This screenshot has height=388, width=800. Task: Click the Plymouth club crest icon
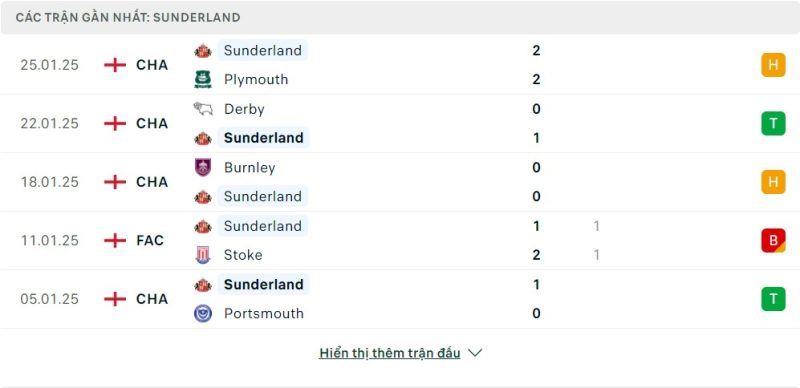click(x=203, y=80)
